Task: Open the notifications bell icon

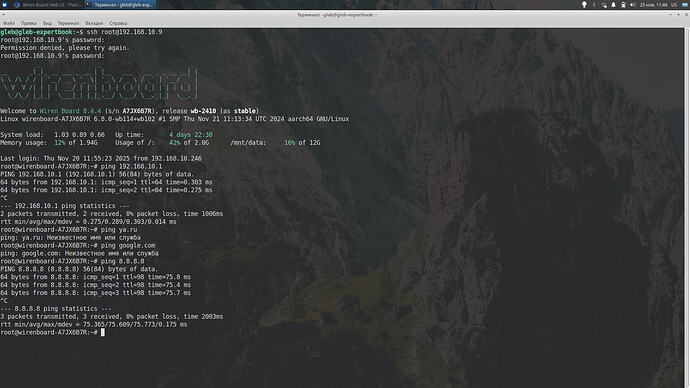Action: click(613, 5)
